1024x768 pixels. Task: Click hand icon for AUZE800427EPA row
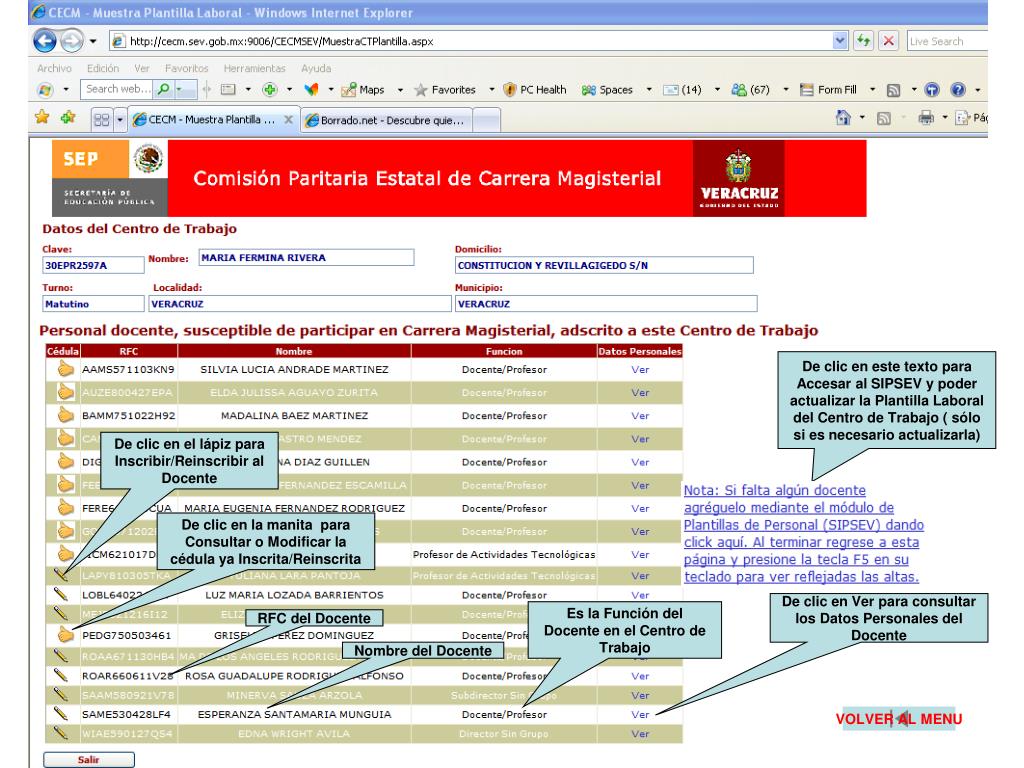pos(65,392)
